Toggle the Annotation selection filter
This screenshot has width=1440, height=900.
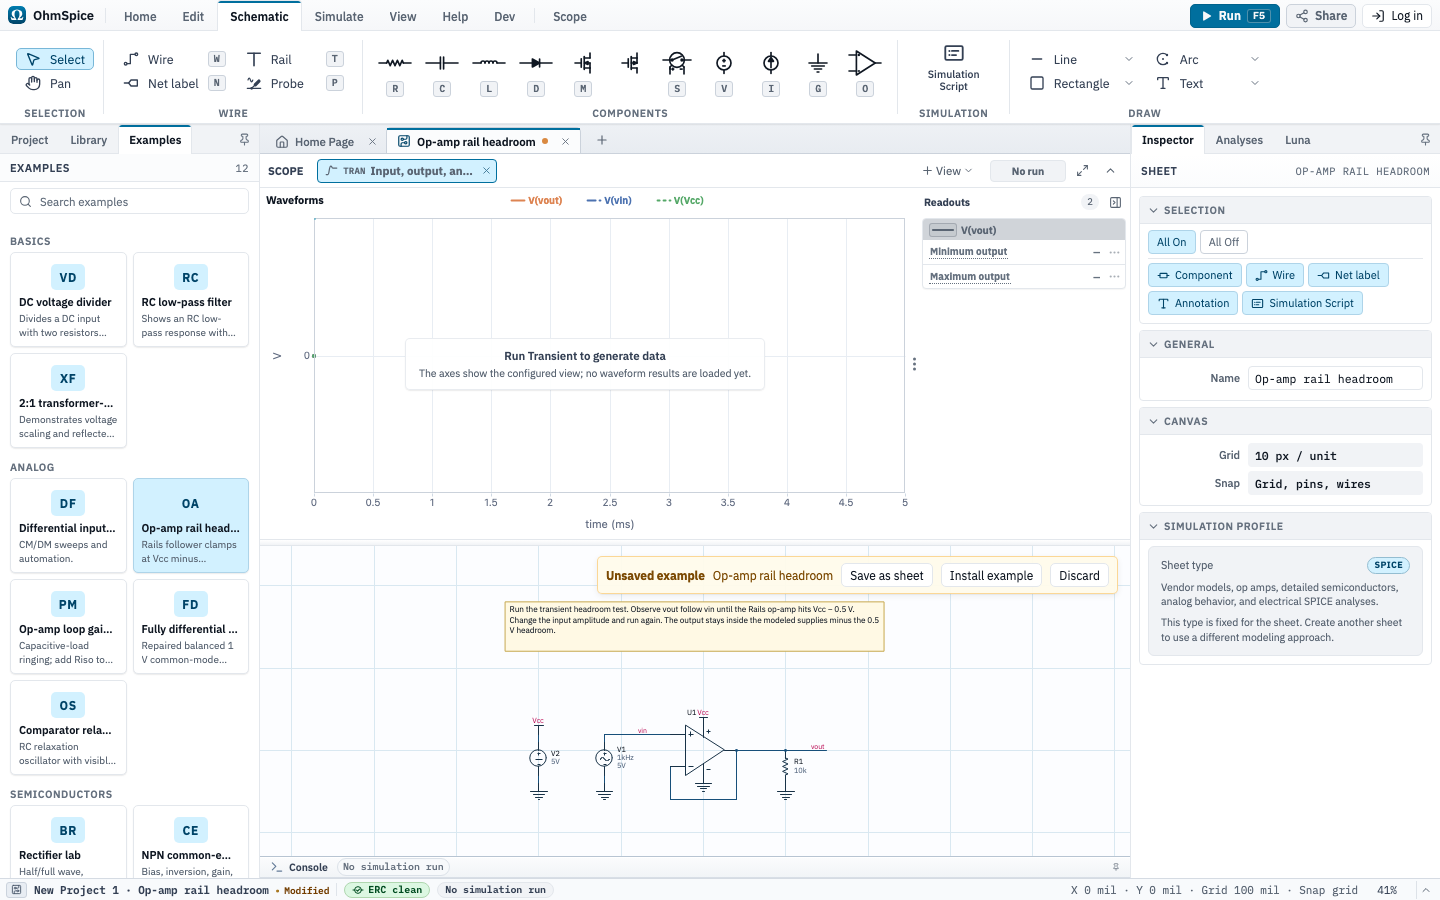tap(1193, 303)
